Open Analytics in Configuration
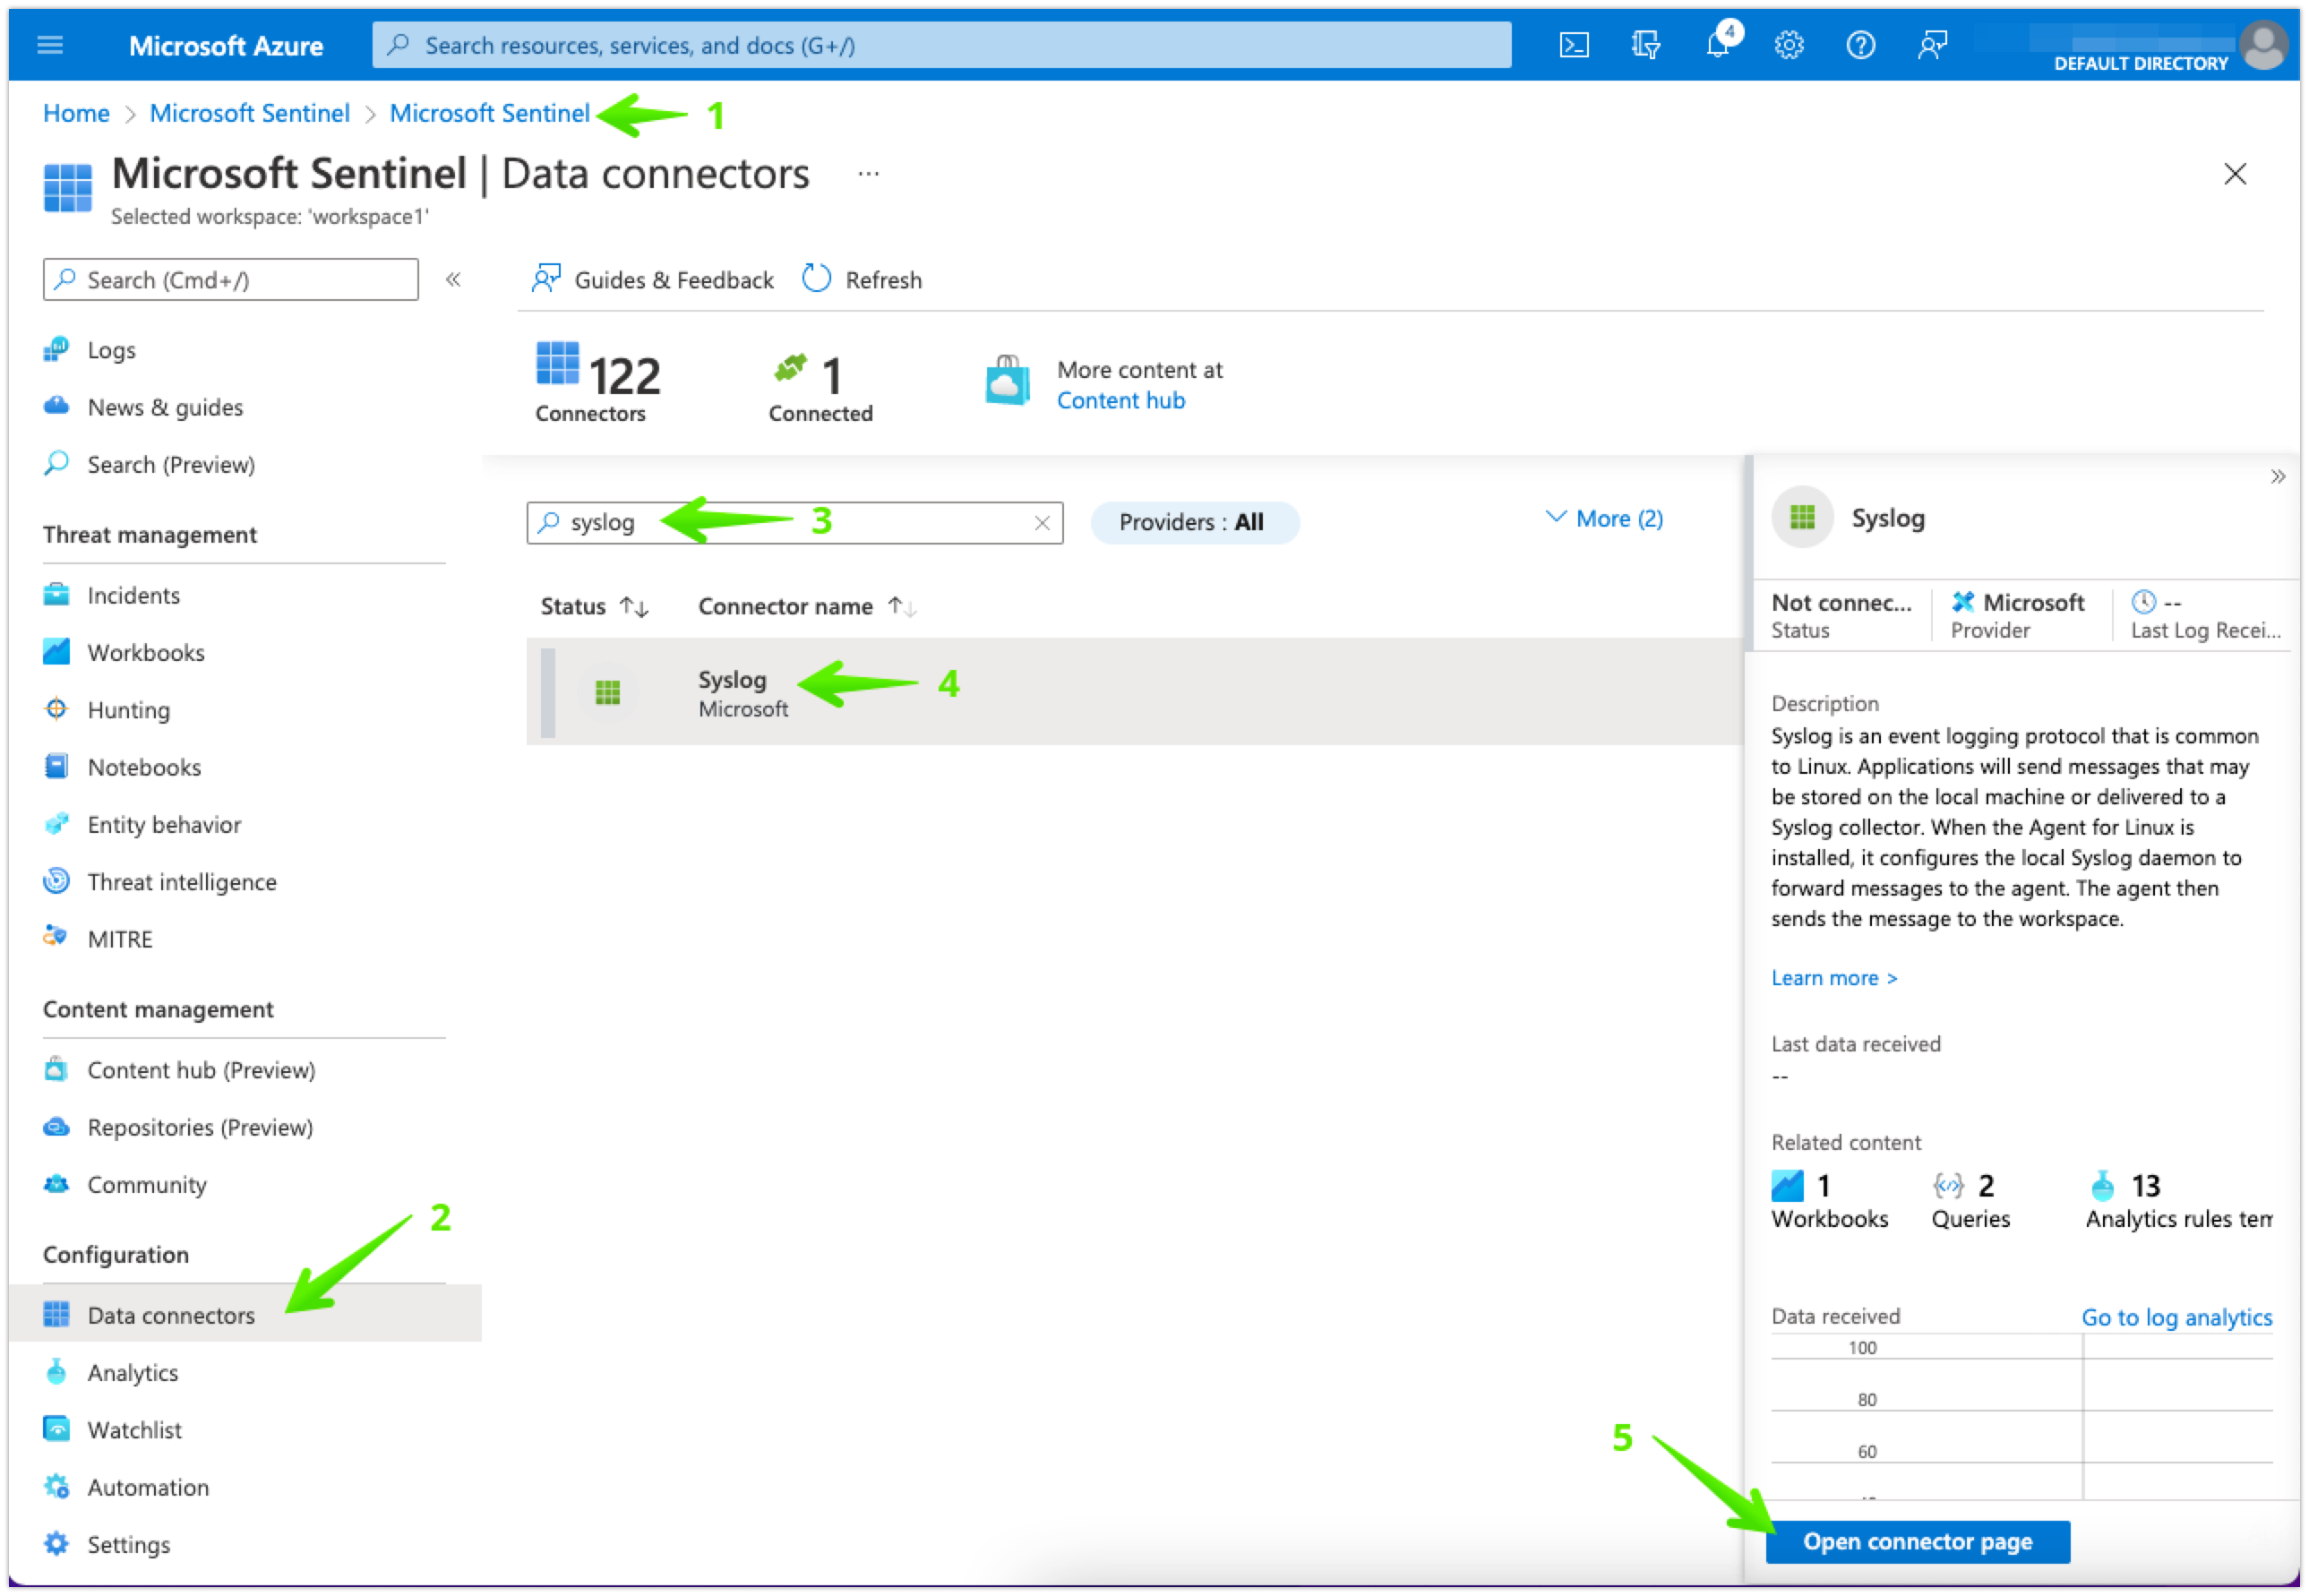This screenshot has width=2309, height=1596. click(x=132, y=1372)
